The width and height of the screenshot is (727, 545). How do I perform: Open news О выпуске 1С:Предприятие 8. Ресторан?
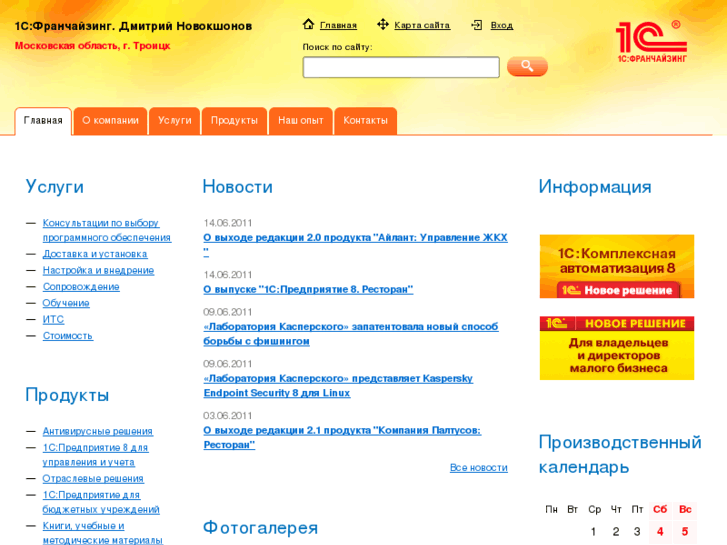coord(308,289)
